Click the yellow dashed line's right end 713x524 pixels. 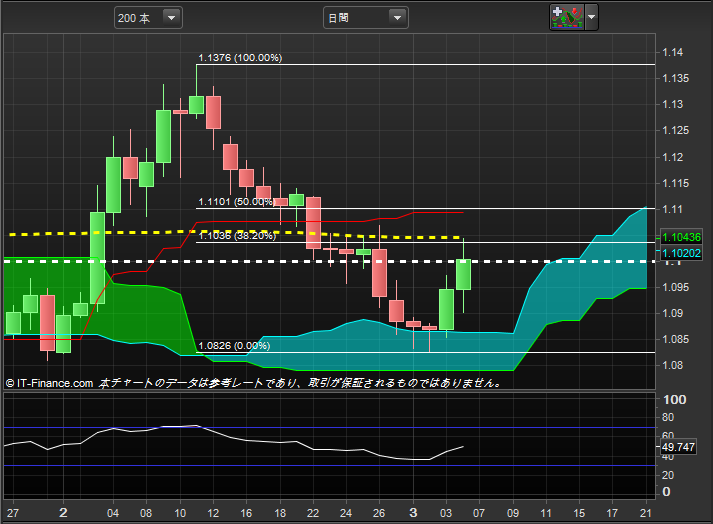pyautogui.click(x=459, y=237)
